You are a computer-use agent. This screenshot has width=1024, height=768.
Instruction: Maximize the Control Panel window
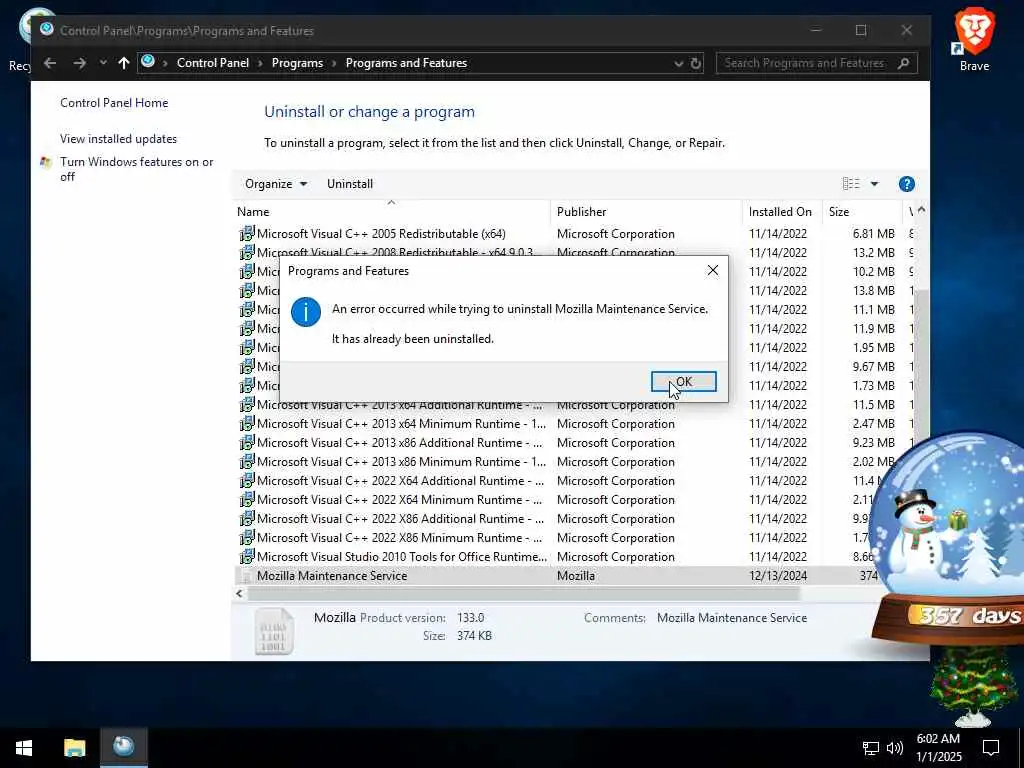[x=861, y=30]
